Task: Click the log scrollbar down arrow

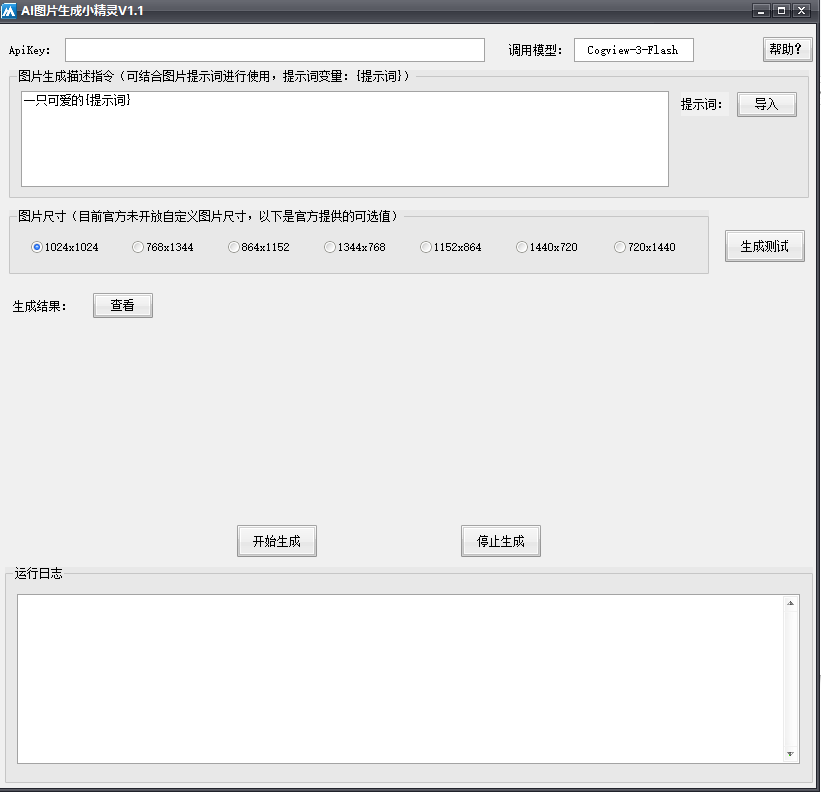Action: tap(791, 754)
